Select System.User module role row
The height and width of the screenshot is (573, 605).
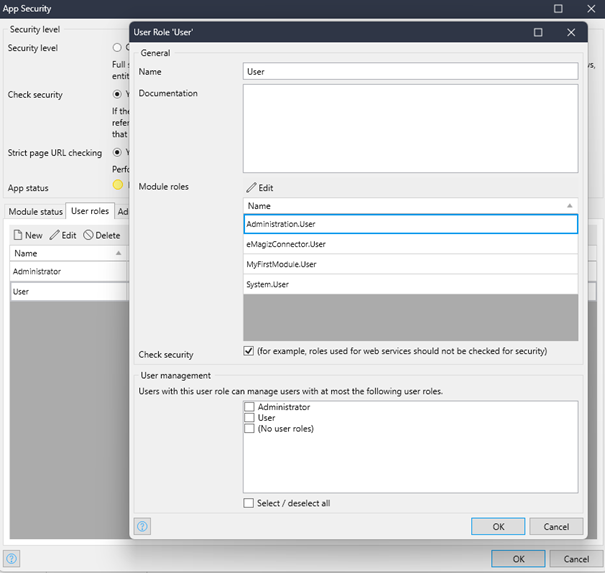(x=411, y=284)
